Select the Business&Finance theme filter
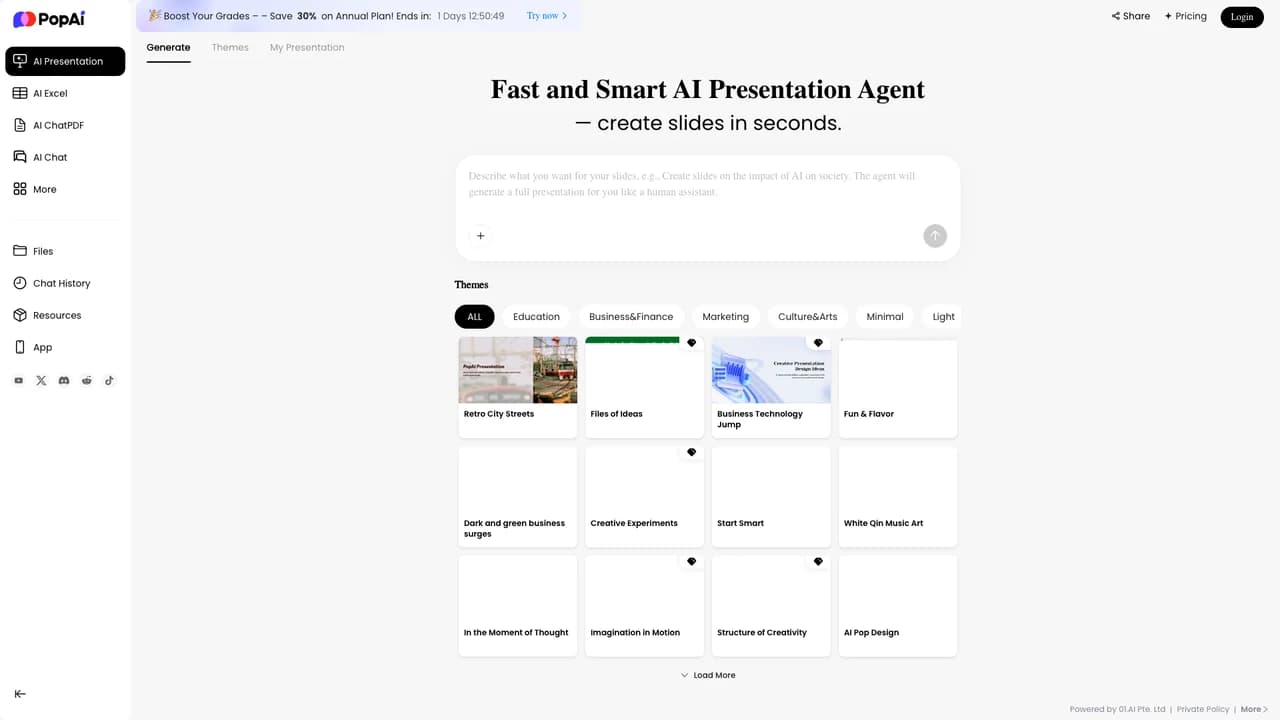This screenshot has height=720, width=1280. 631,317
